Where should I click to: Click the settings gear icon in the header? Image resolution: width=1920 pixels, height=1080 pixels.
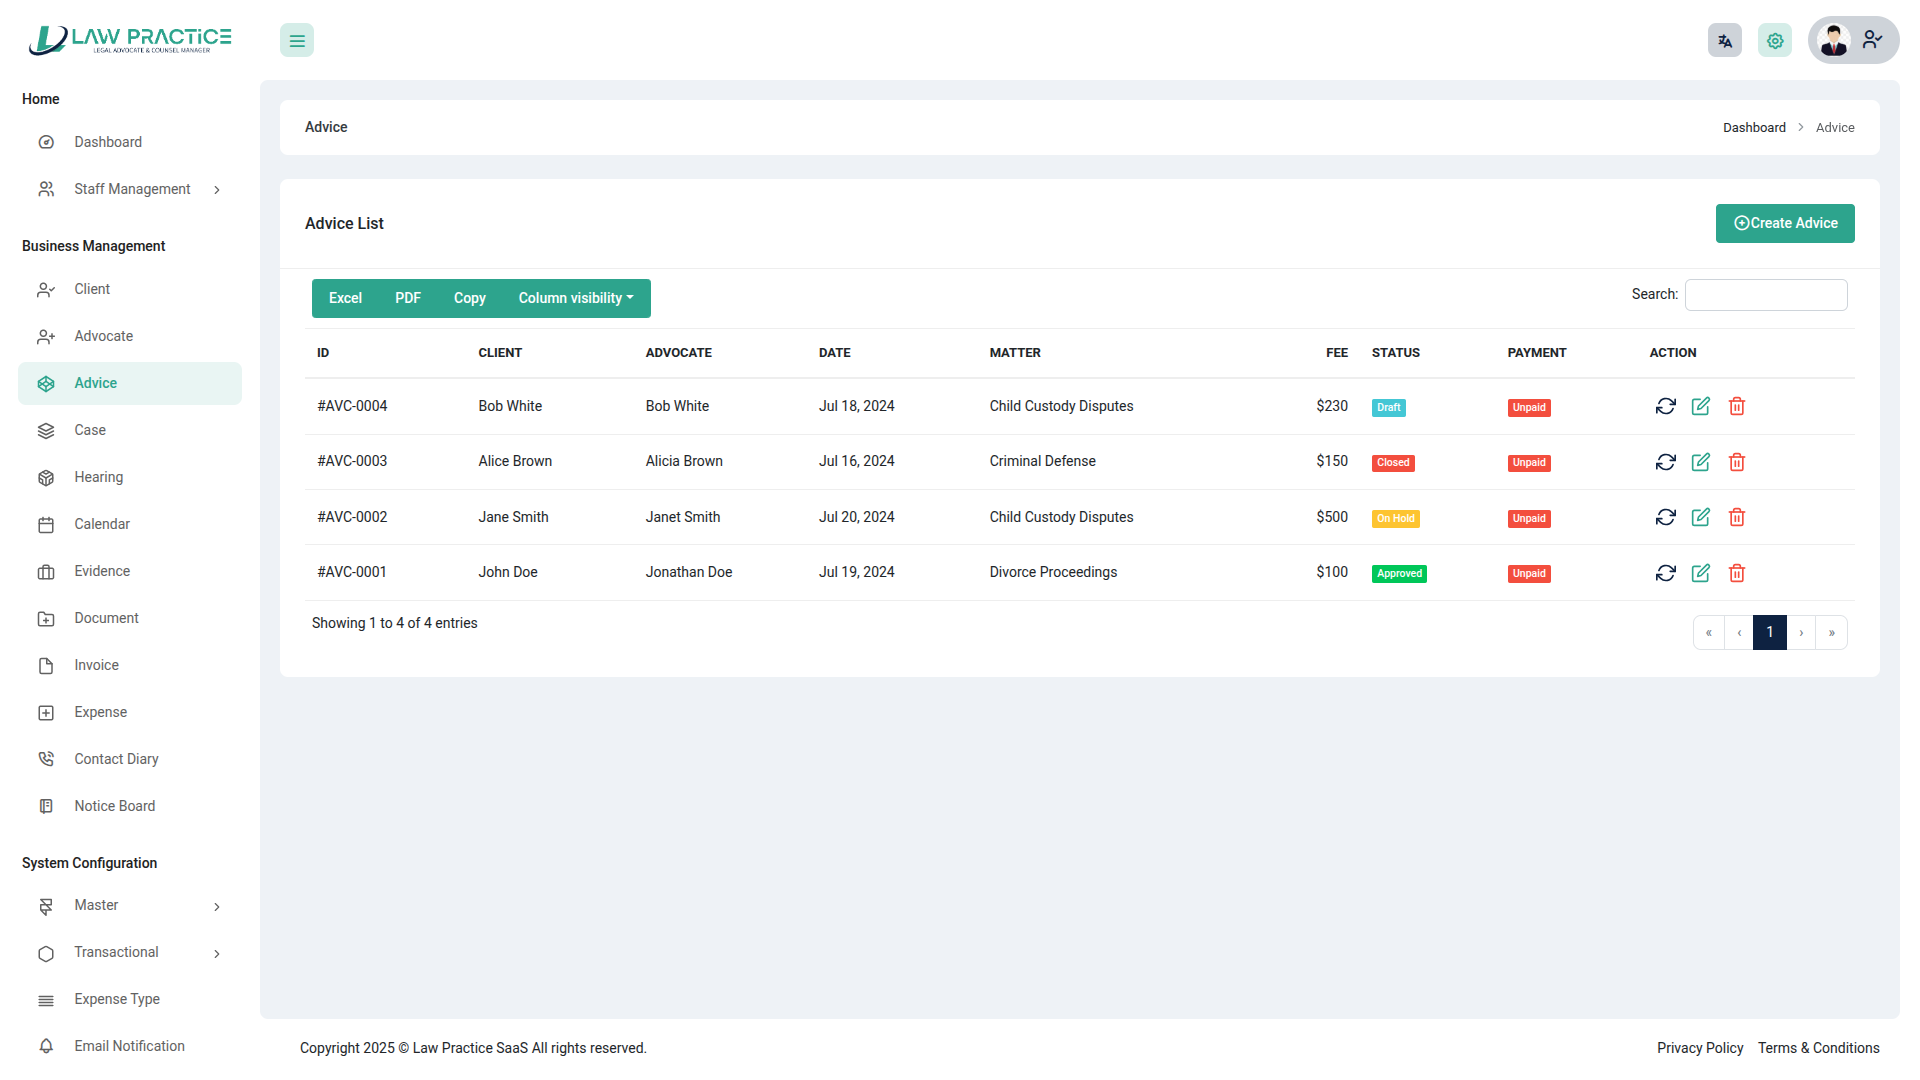tap(1775, 41)
